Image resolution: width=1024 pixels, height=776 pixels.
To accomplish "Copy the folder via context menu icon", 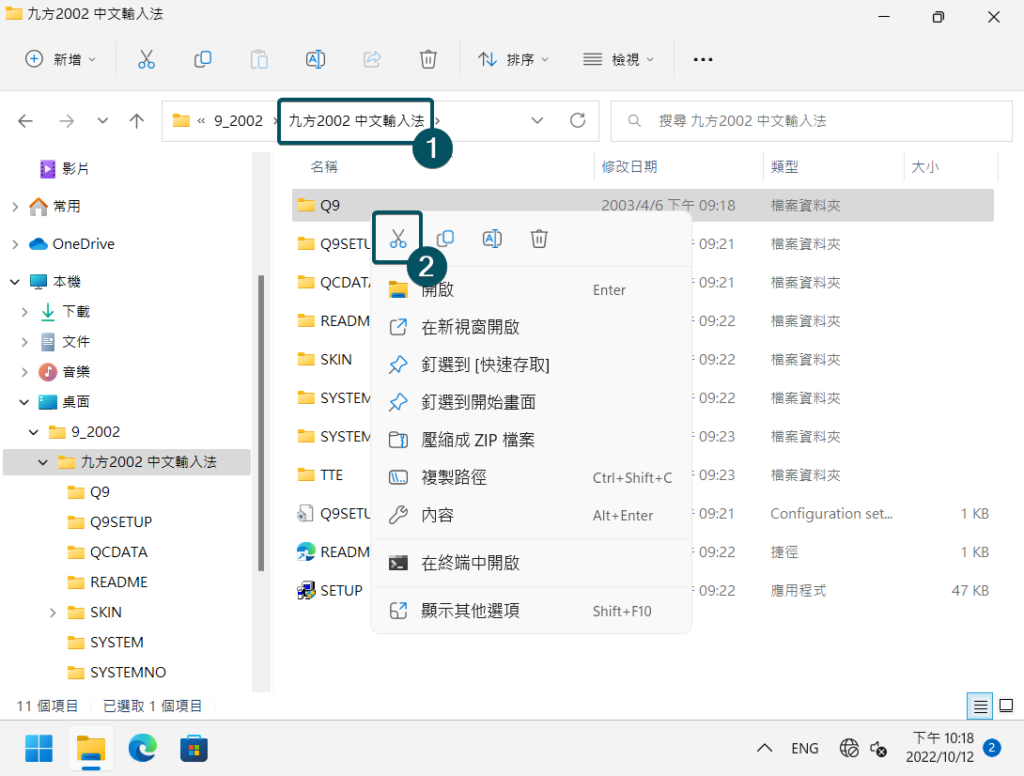I will pyautogui.click(x=445, y=238).
